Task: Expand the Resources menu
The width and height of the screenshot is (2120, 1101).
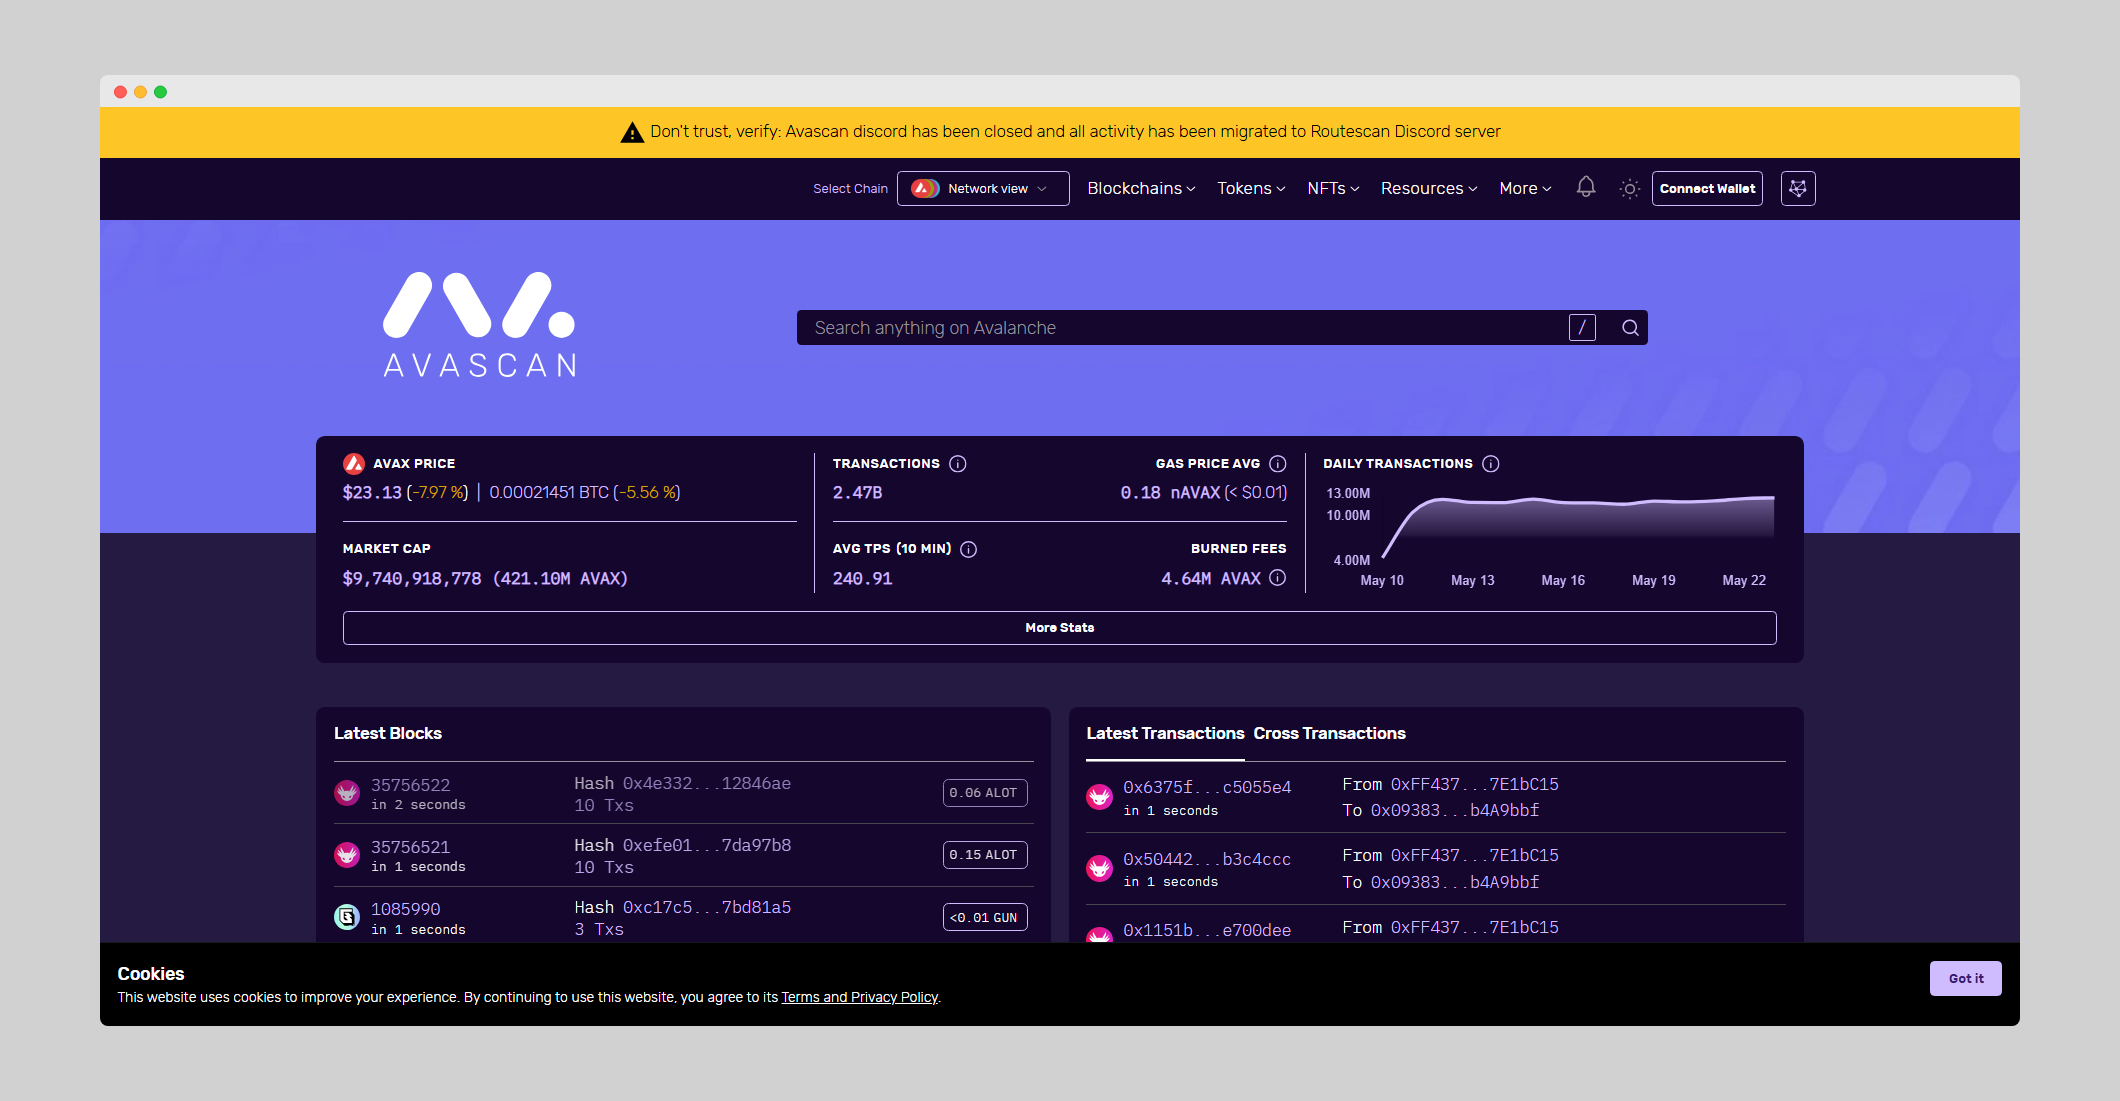Action: tap(1429, 188)
